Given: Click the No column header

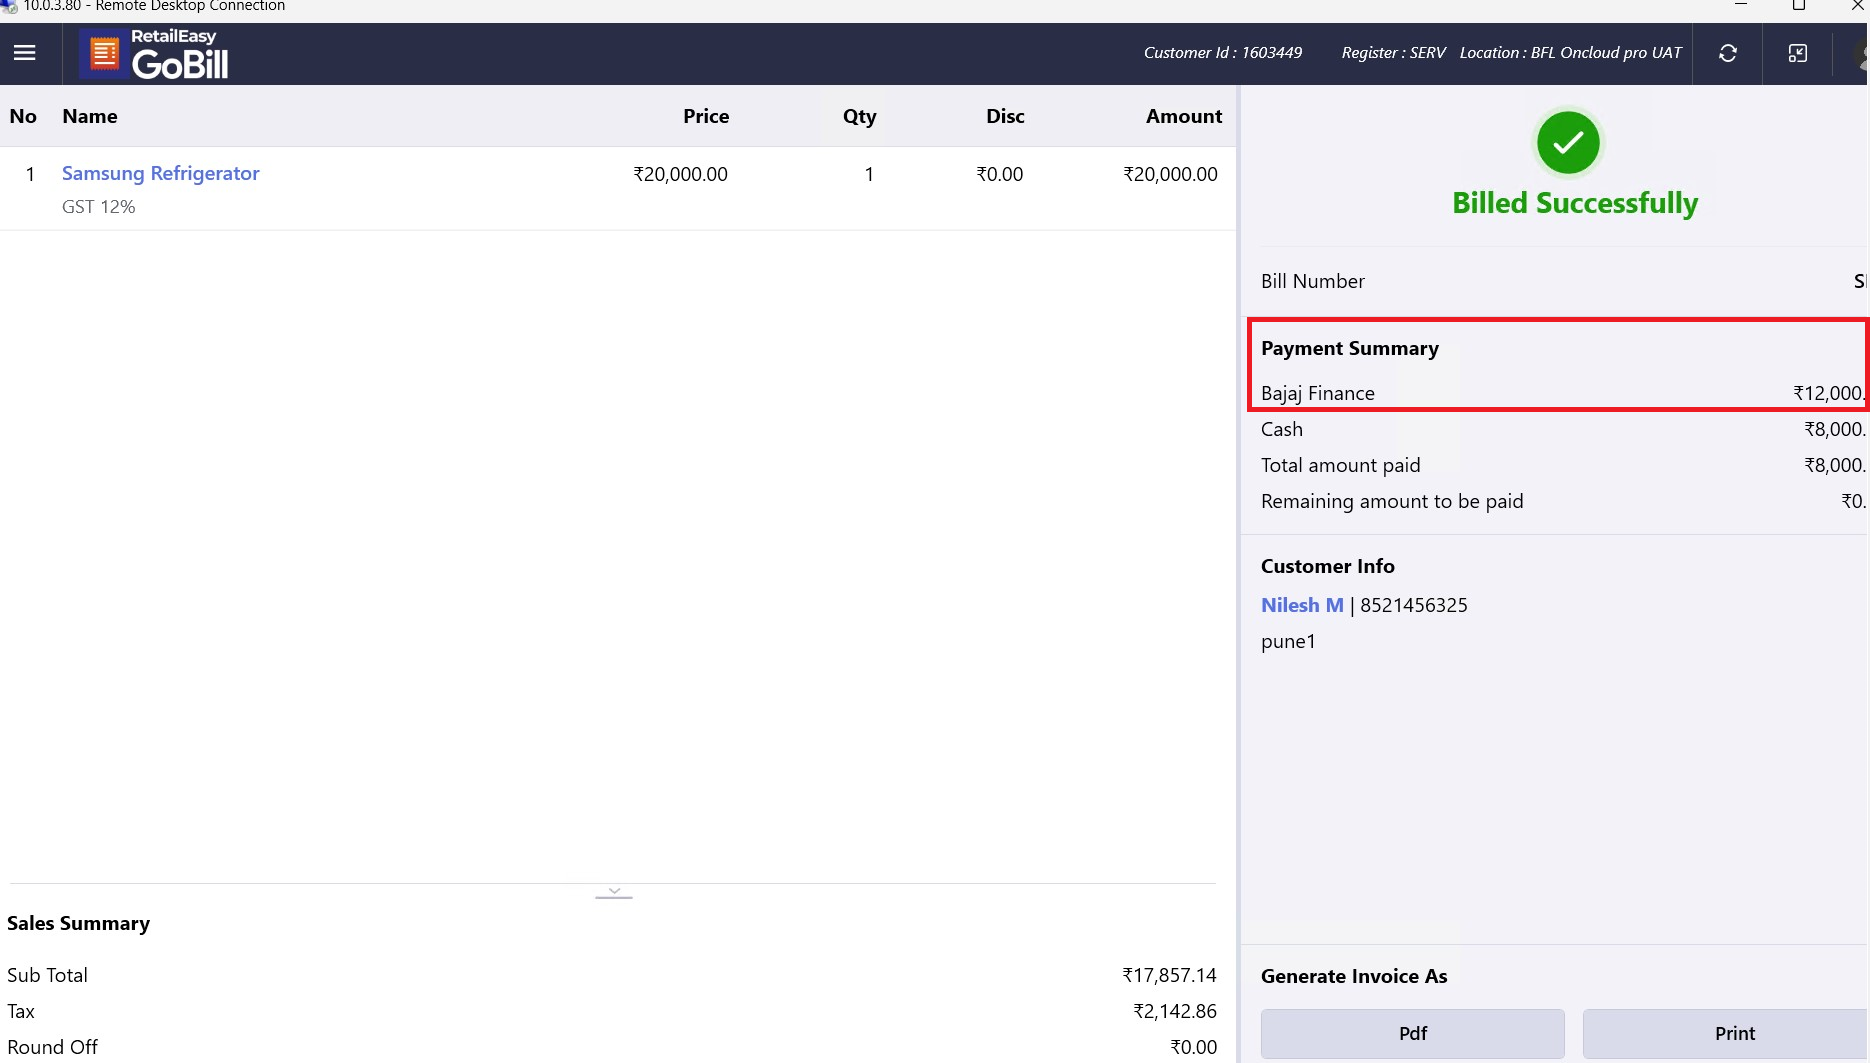Looking at the screenshot, I should tap(23, 116).
